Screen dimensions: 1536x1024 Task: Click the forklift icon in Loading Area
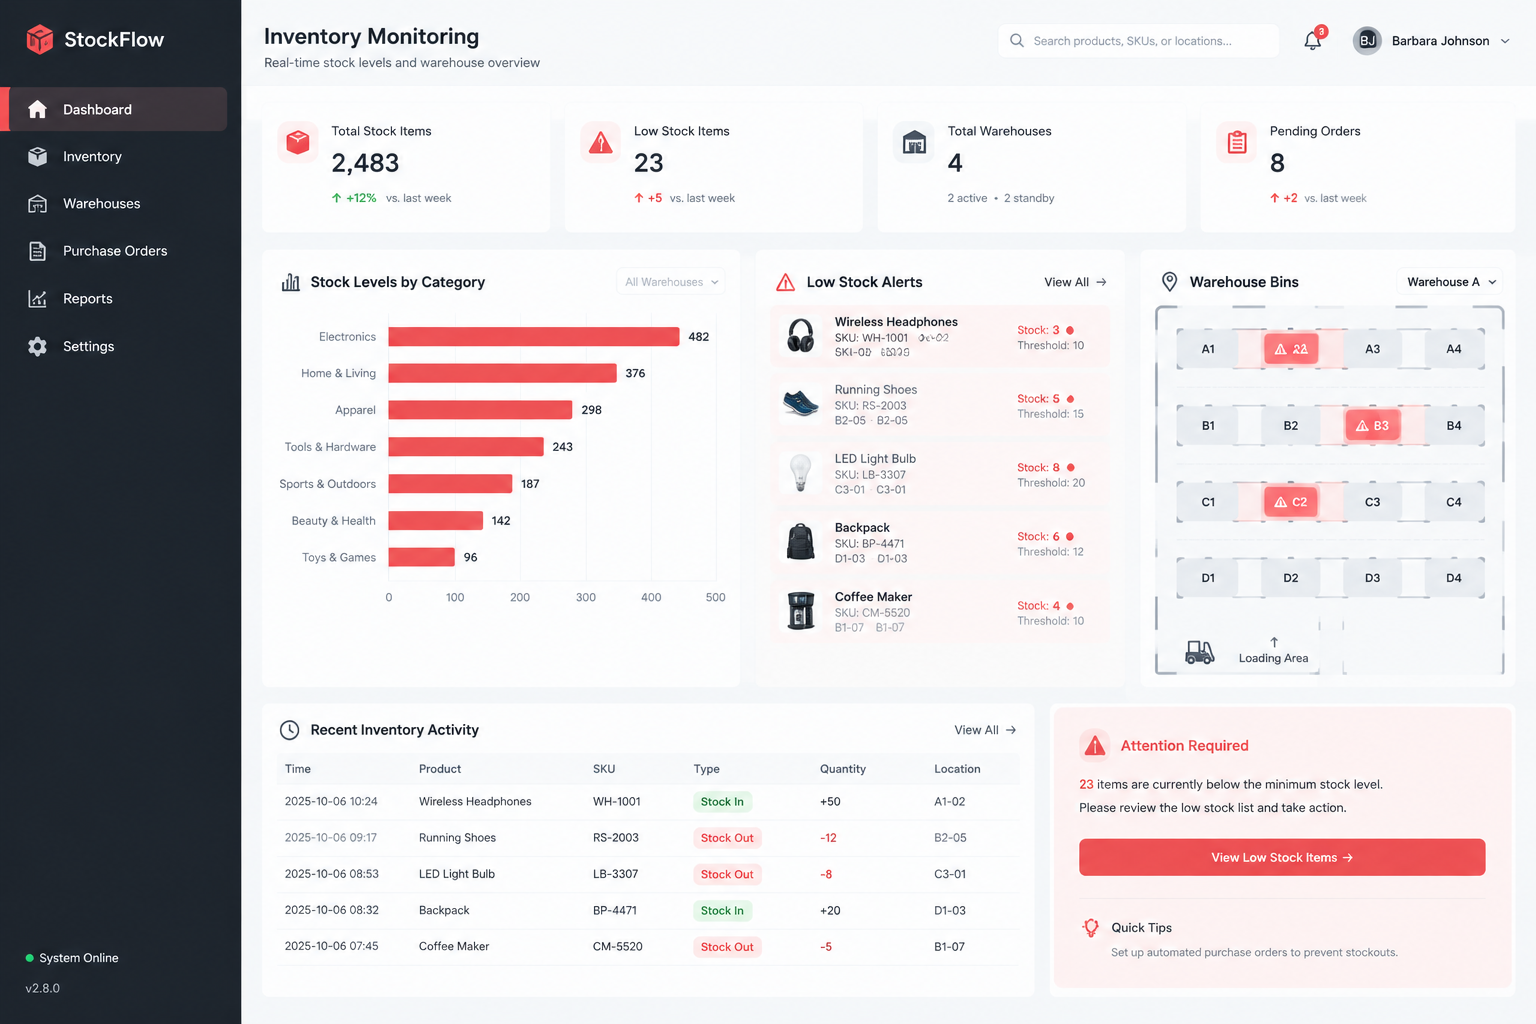pyautogui.click(x=1199, y=653)
